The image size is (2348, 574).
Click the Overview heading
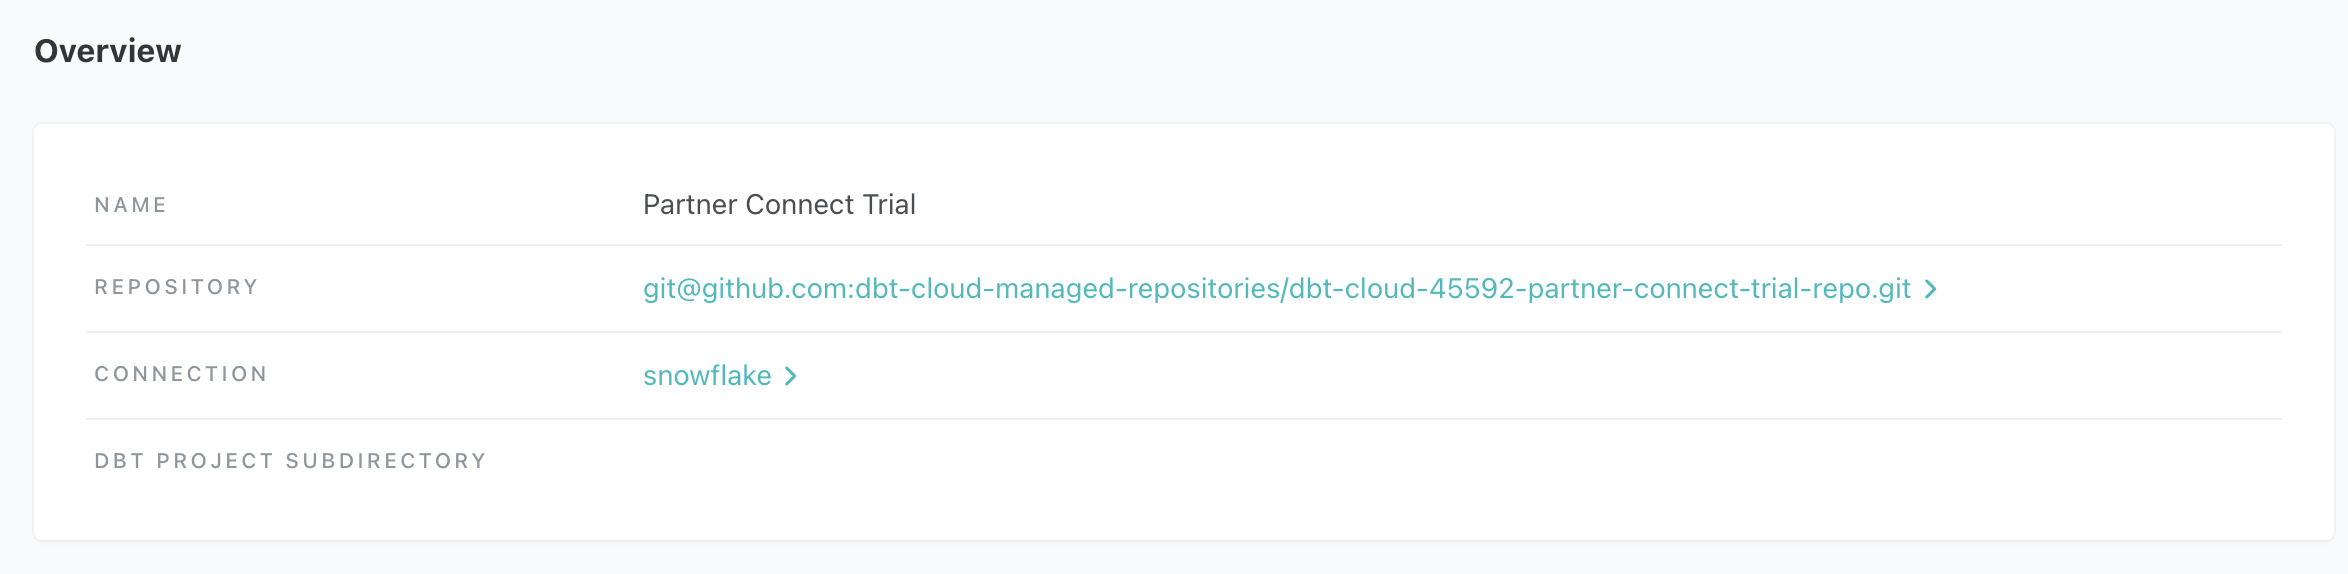coord(108,51)
